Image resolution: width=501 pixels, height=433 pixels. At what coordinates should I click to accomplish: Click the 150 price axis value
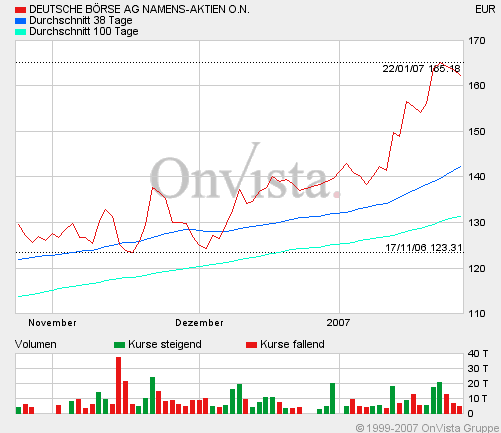(477, 131)
